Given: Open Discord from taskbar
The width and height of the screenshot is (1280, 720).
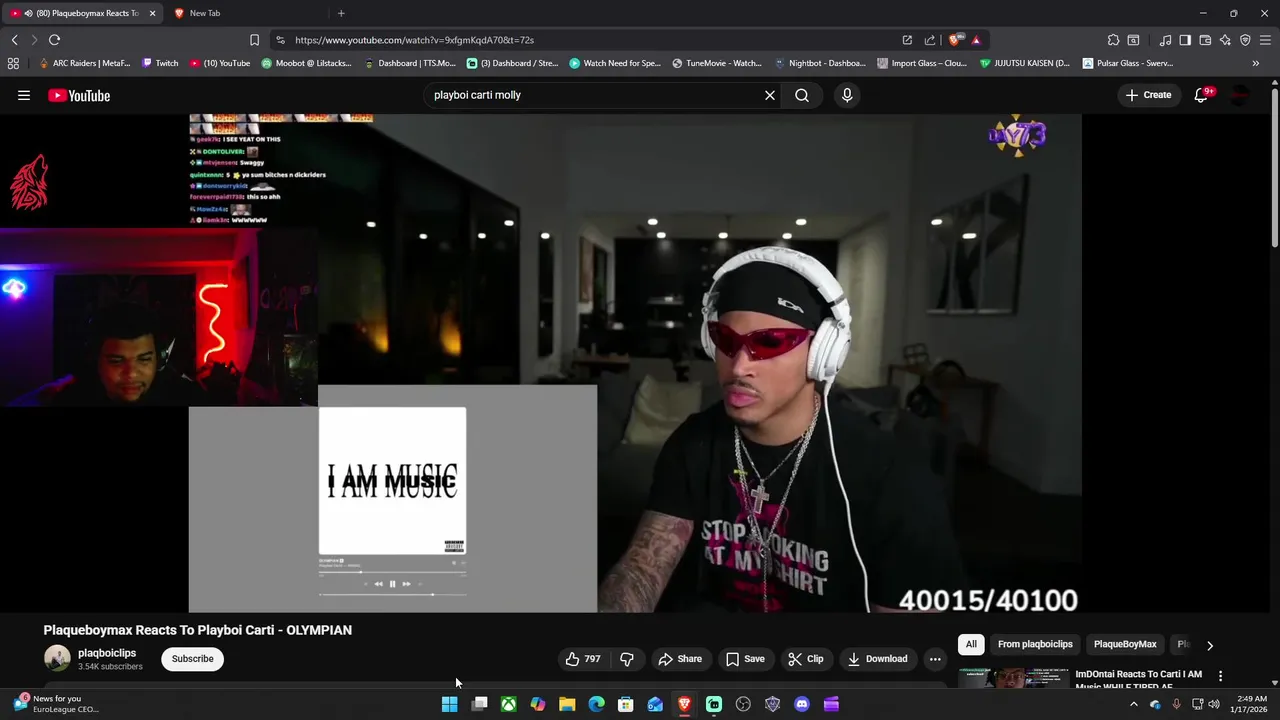Looking at the screenshot, I should 801,704.
